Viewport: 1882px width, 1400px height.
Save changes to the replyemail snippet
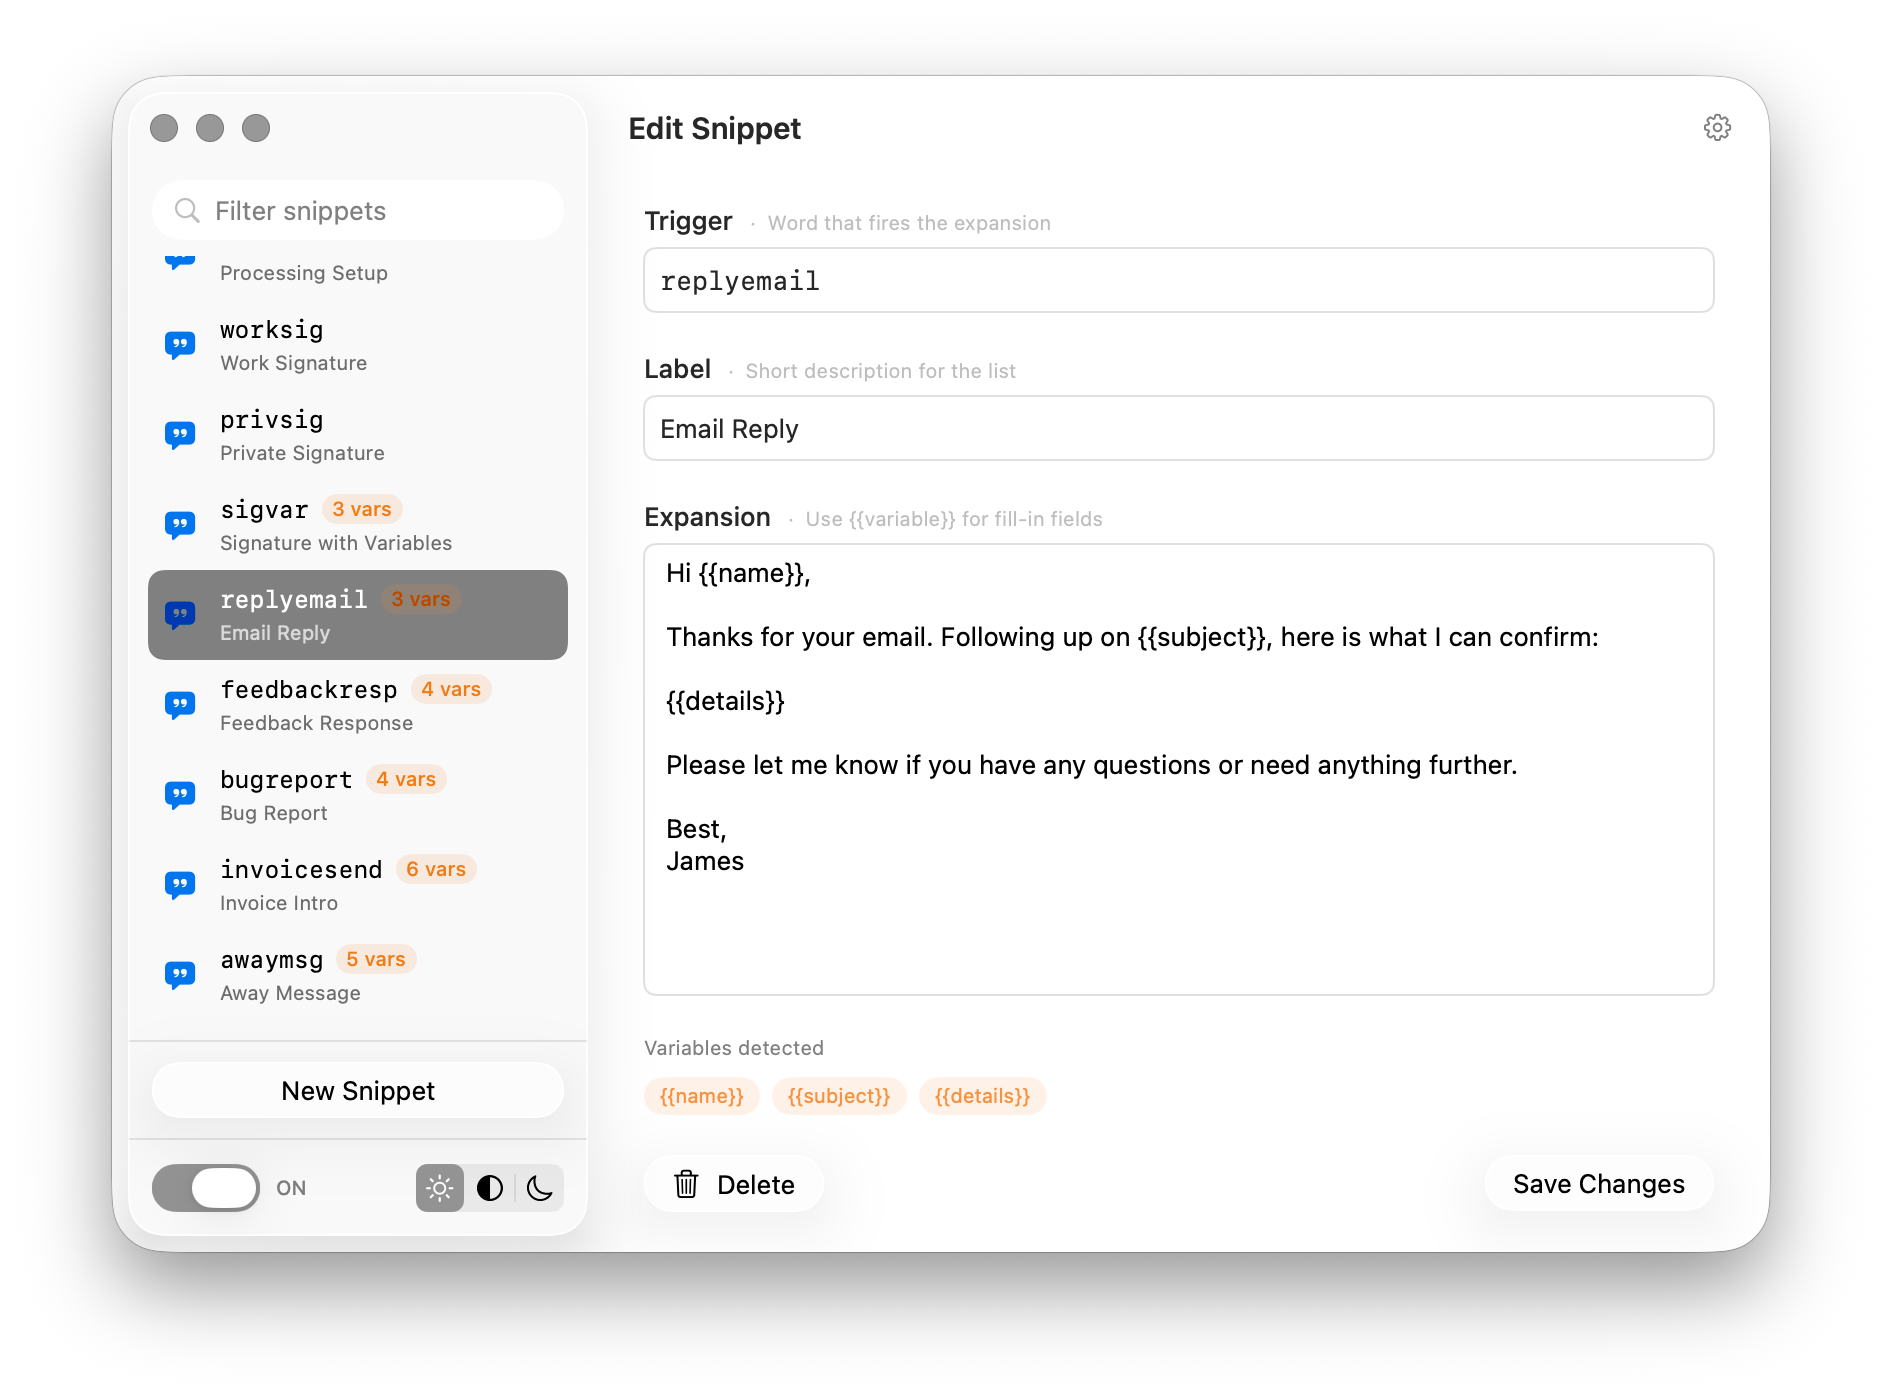(1598, 1184)
